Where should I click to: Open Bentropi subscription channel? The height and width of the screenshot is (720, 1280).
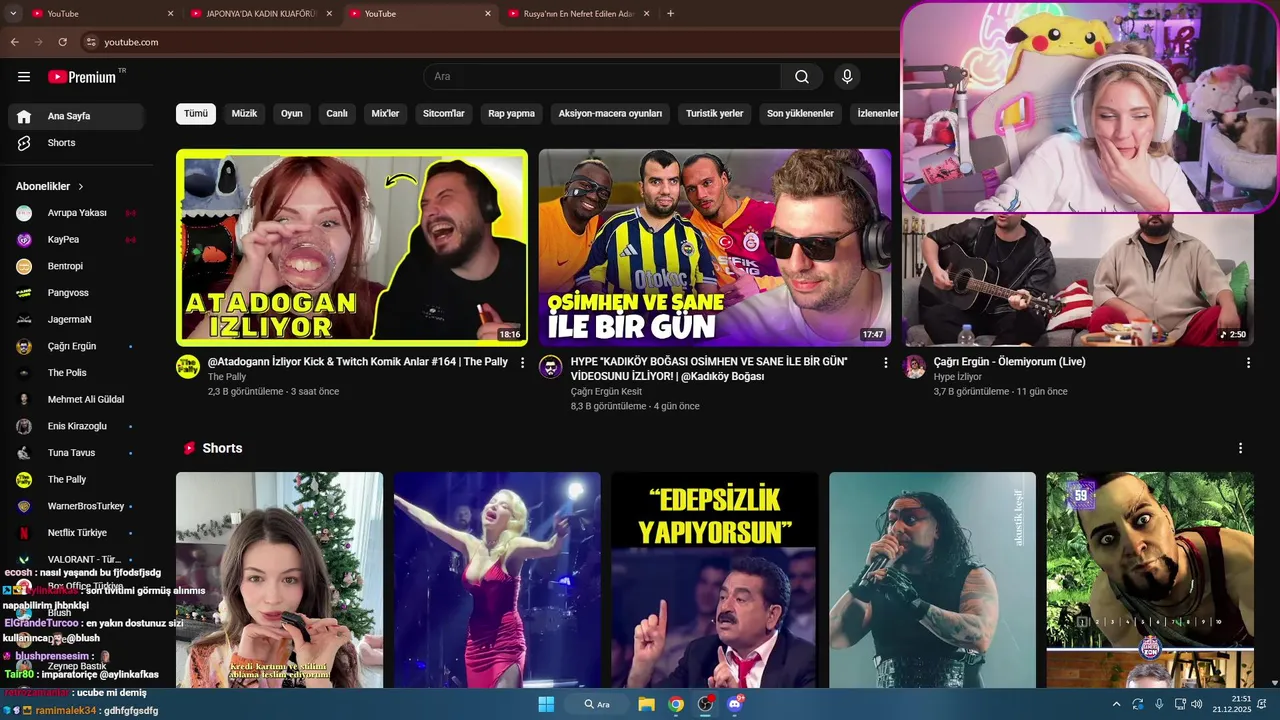coord(77,266)
